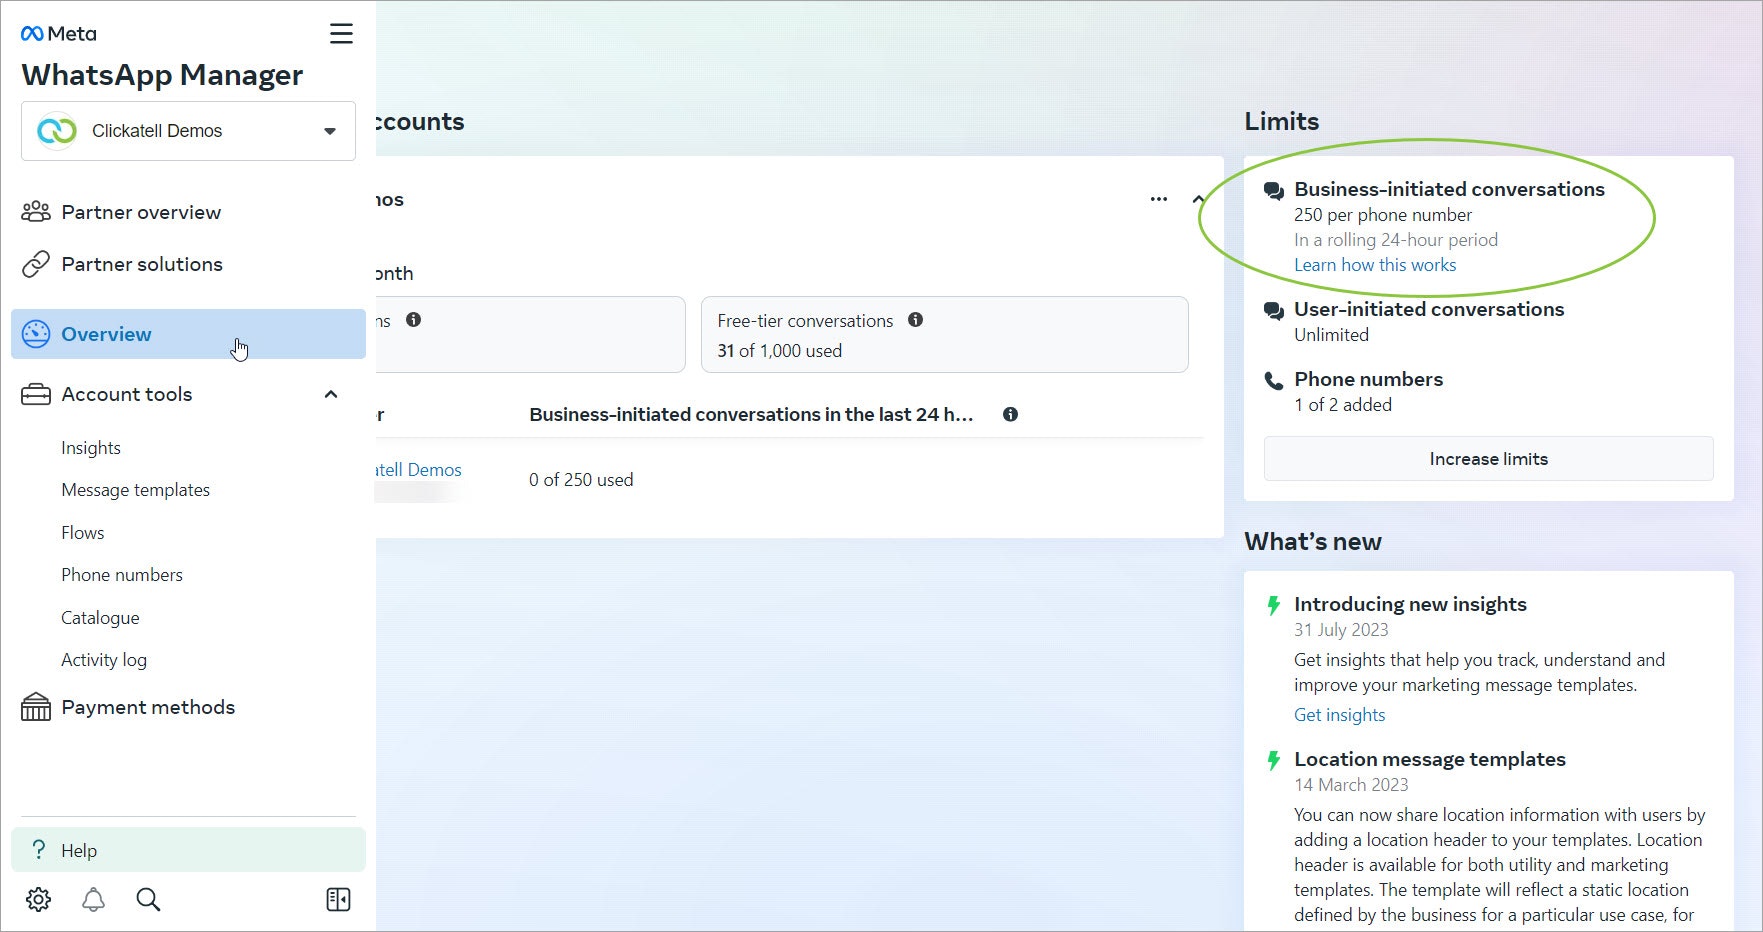Click 'Location message templates' heading
This screenshot has width=1763, height=932.
pos(1430,759)
